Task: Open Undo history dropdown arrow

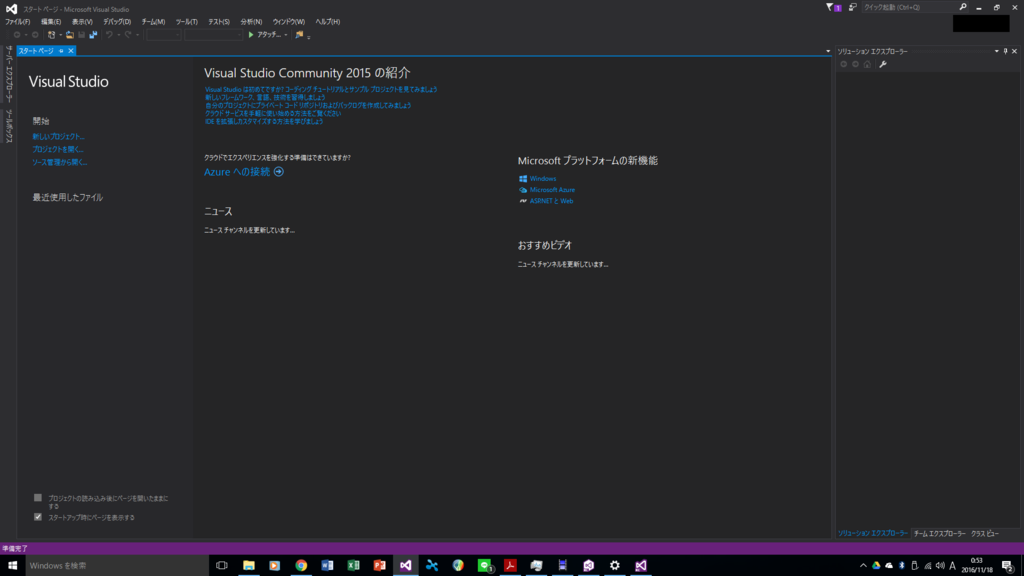Action: click(118, 35)
